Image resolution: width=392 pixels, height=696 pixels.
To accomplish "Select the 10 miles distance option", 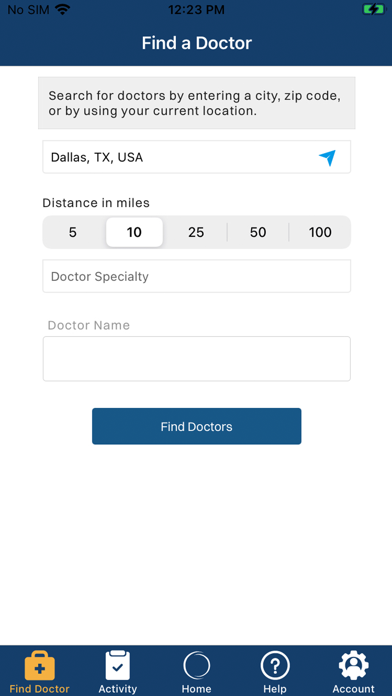I will (134, 232).
